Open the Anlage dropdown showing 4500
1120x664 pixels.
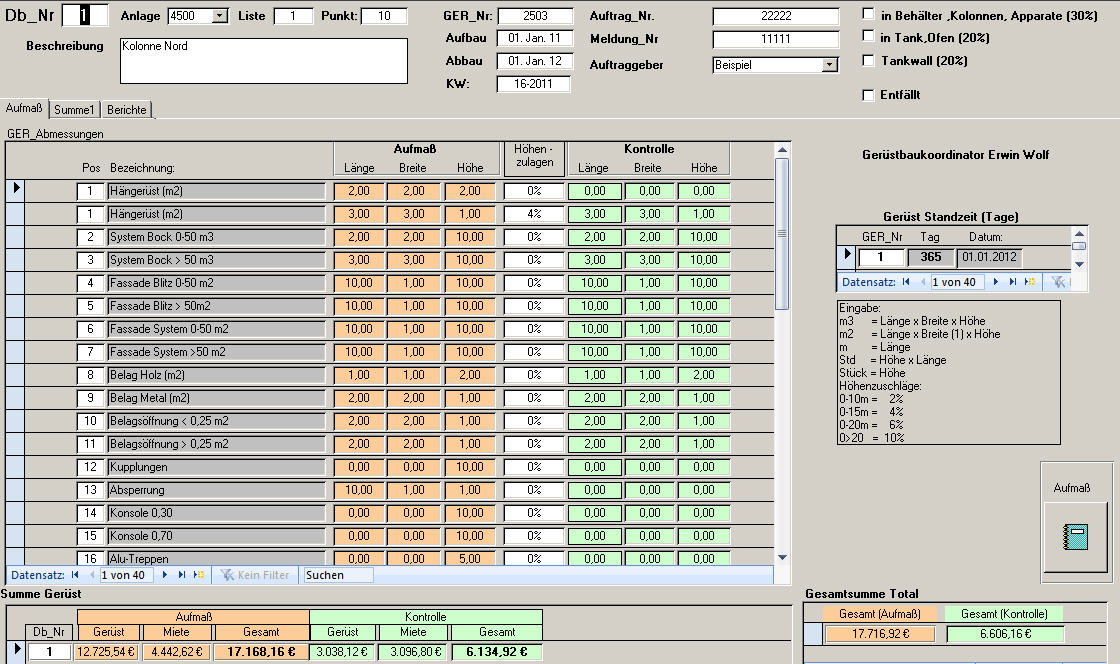pos(219,16)
